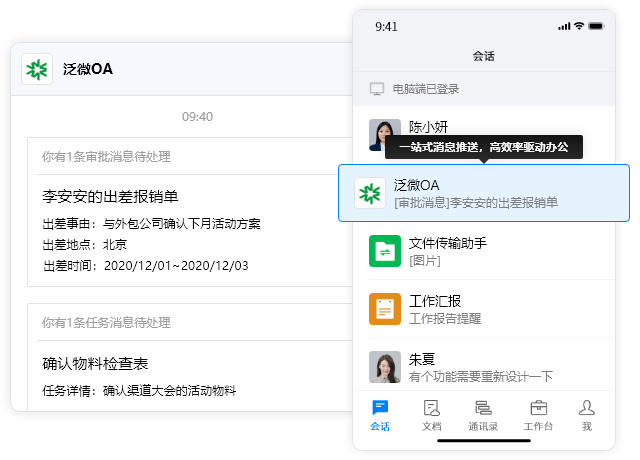Tap 陈小妍's avatar photo
This screenshot has height=460, width=640.
tap(385, 135)
